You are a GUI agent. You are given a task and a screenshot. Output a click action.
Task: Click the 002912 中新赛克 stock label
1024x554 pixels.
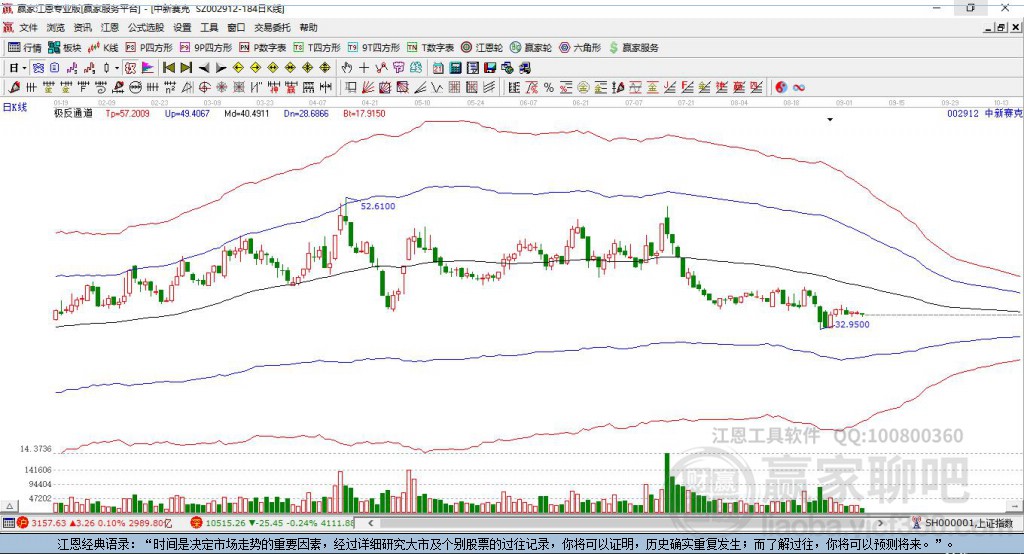pos(984,113)
